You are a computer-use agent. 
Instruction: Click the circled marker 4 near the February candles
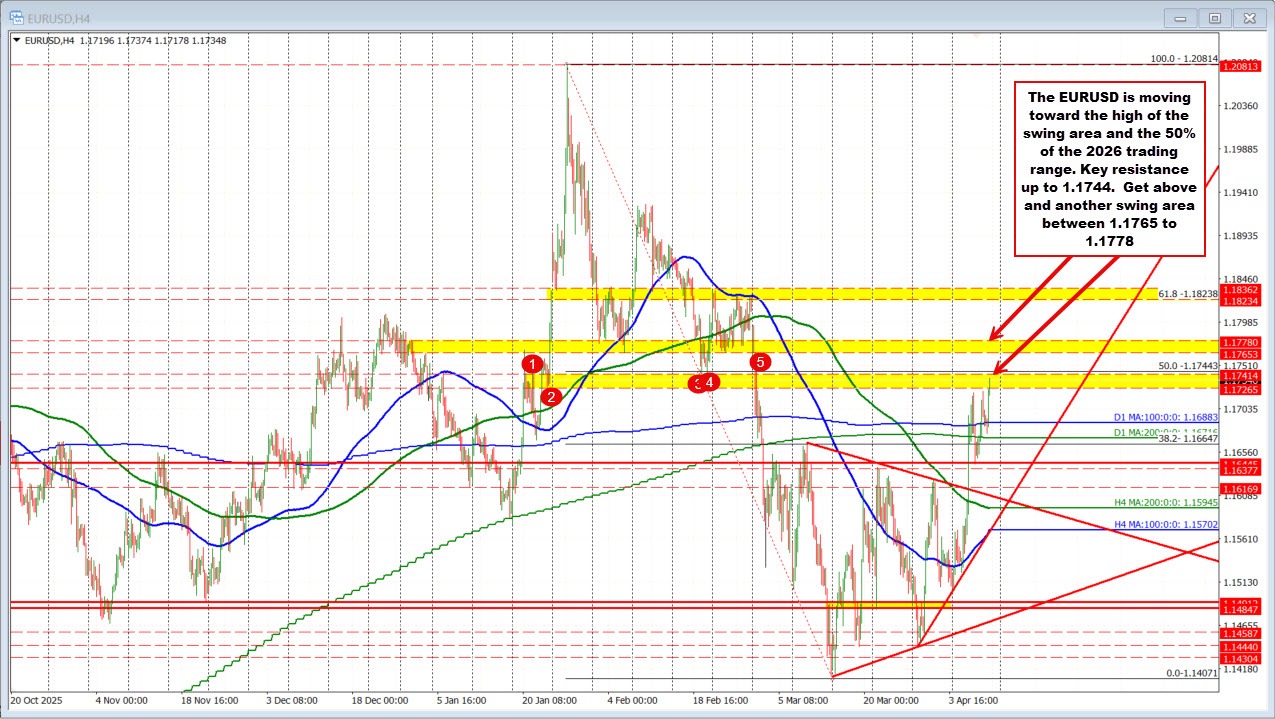[x=711, y=383]
